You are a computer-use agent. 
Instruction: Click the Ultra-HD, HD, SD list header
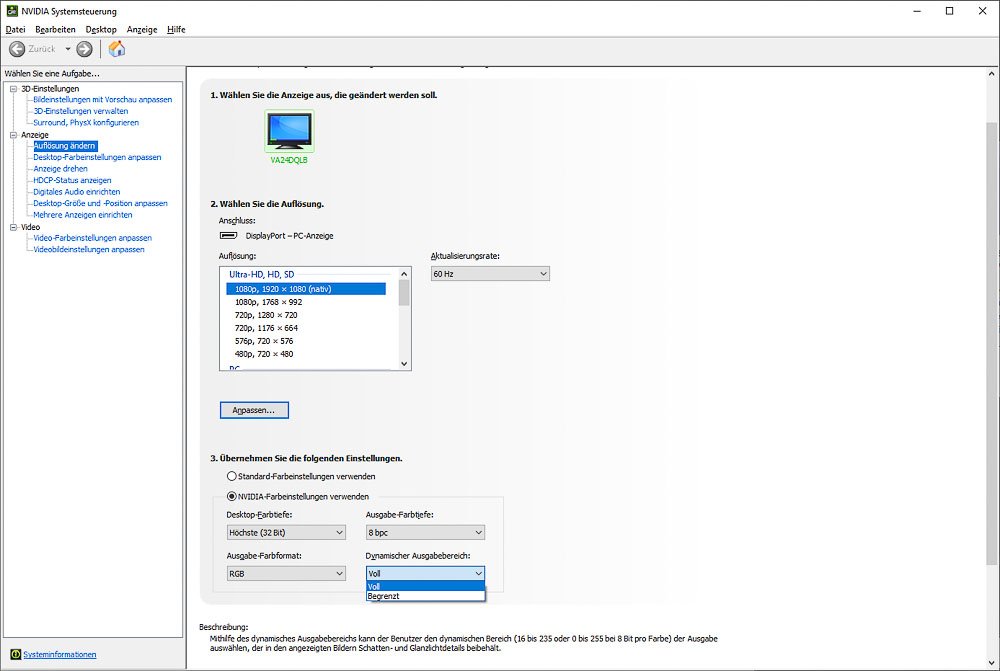coord(261,274)
